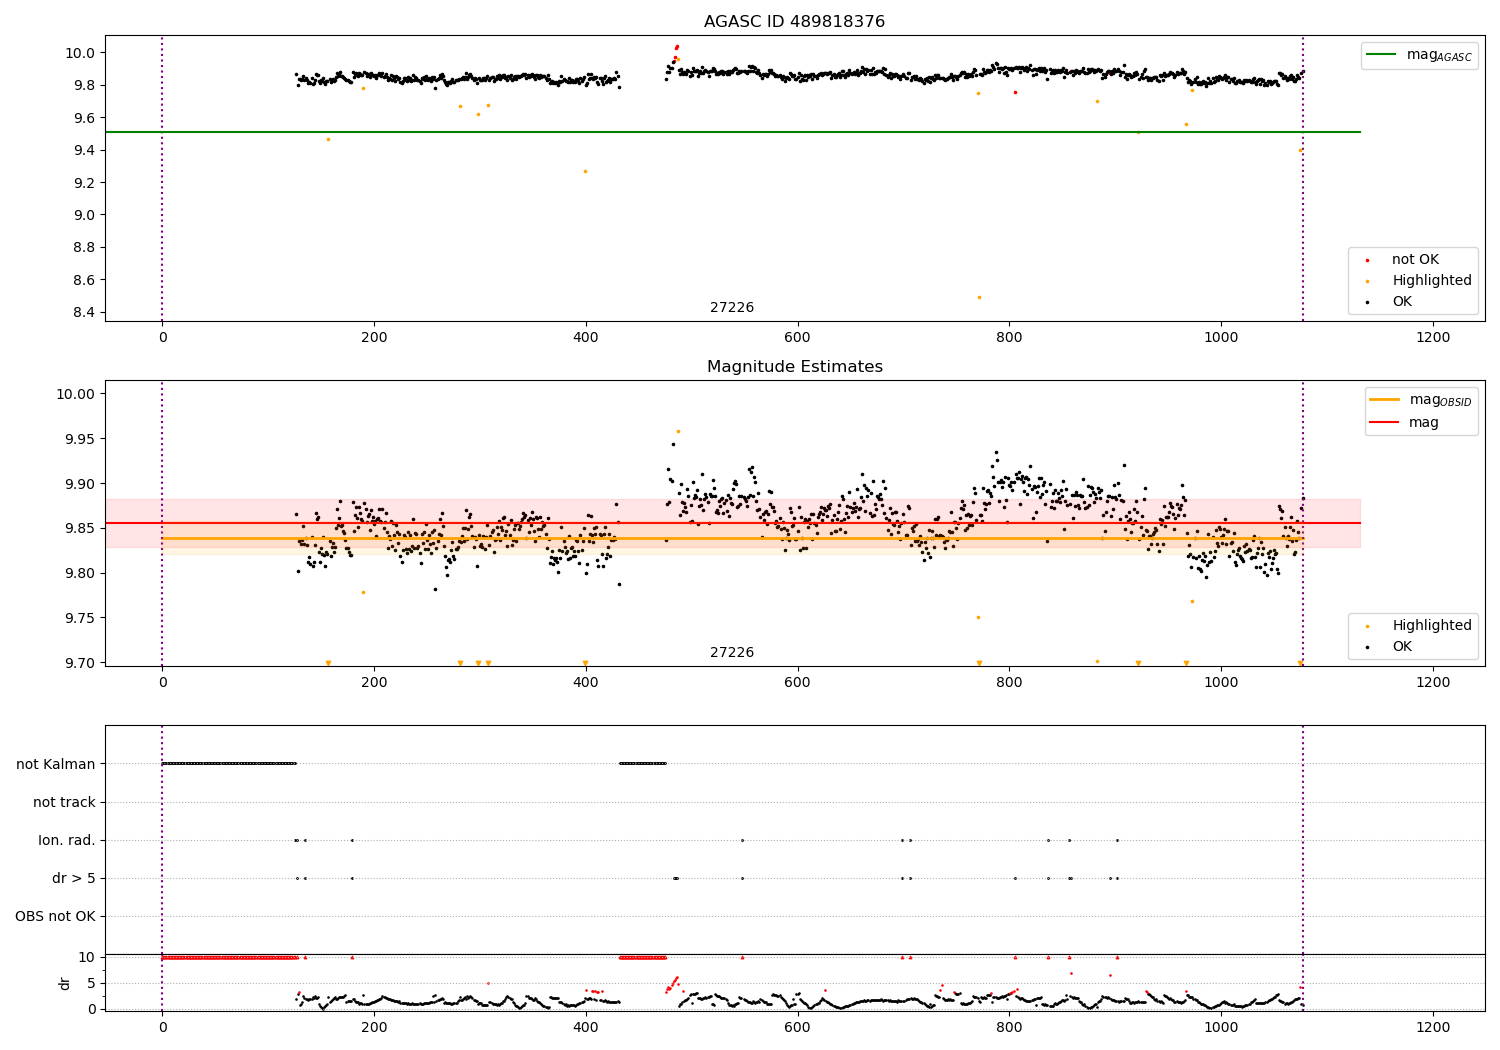This screenshot has width=1500, height=1050.
Task: Click the '8.8' y-axis tick label
Action: (84, 248)
